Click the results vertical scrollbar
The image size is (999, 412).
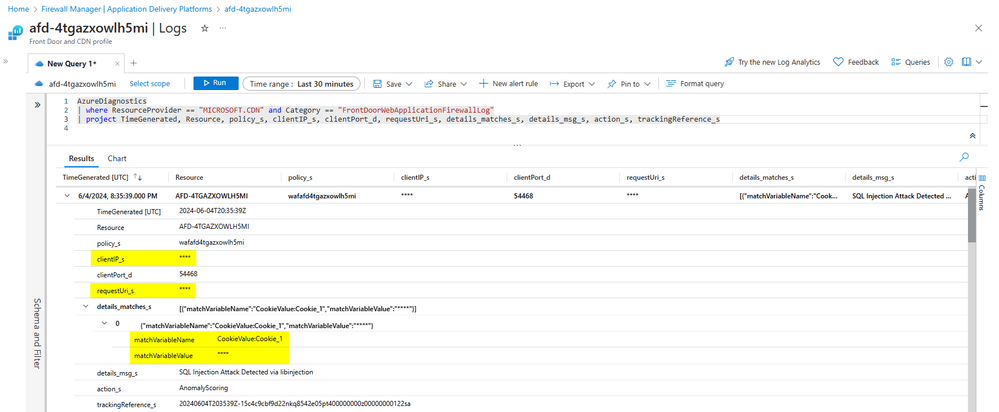tap(972, 215)
